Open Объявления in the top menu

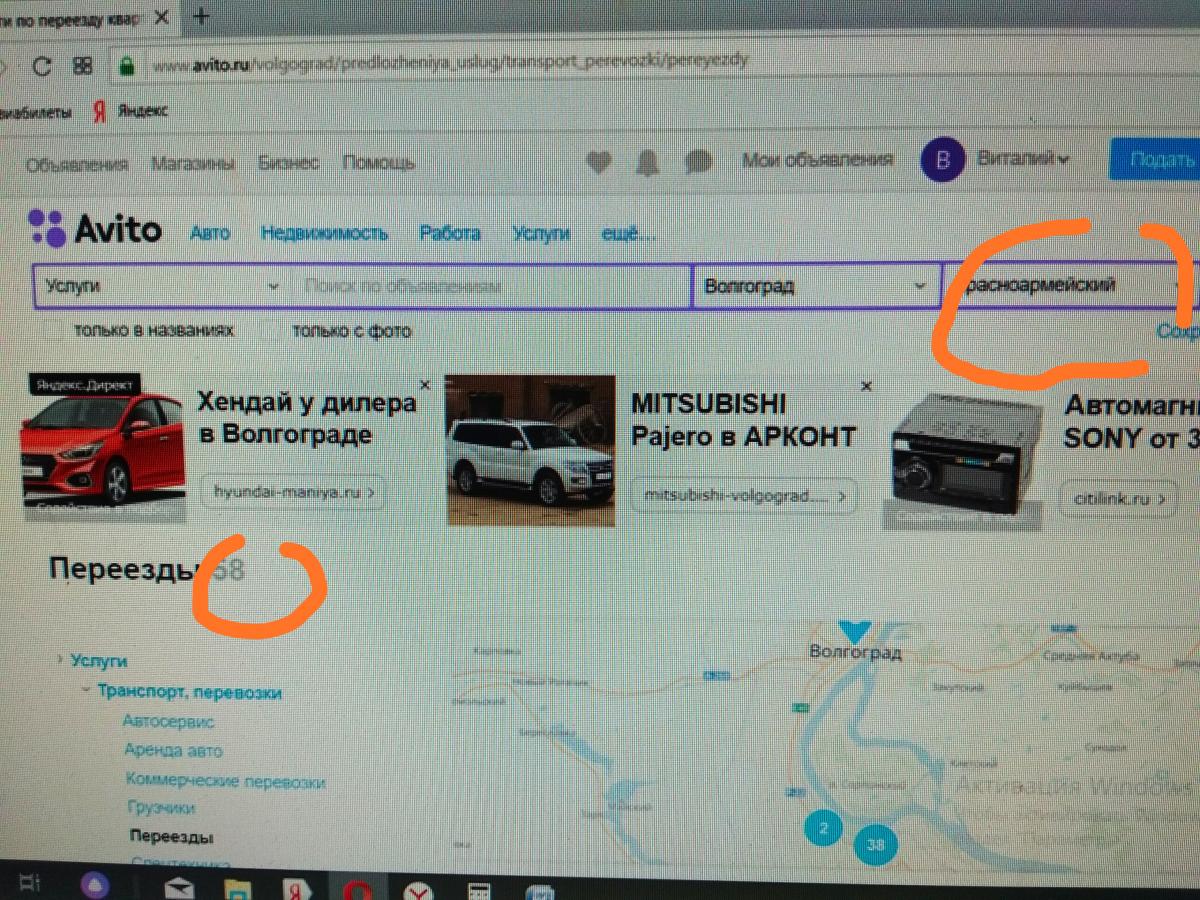[77, 164]
